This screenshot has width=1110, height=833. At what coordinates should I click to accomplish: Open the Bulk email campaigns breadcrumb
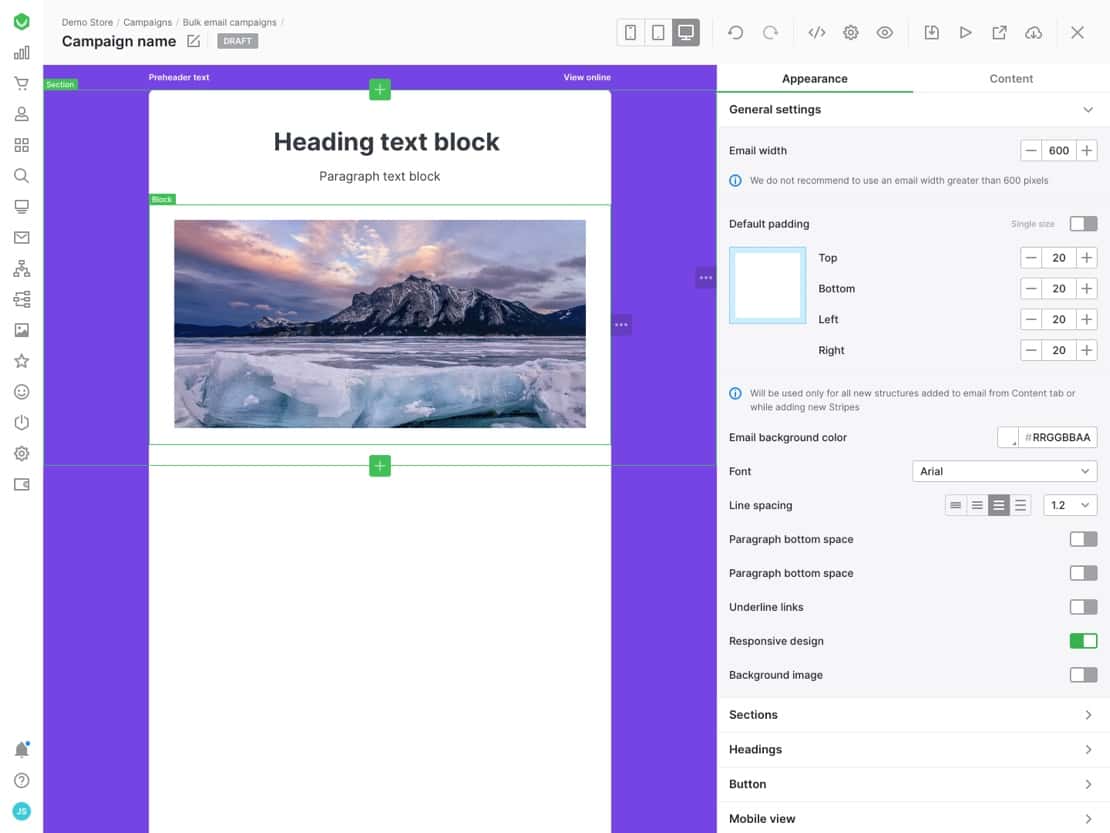[229, 23]
